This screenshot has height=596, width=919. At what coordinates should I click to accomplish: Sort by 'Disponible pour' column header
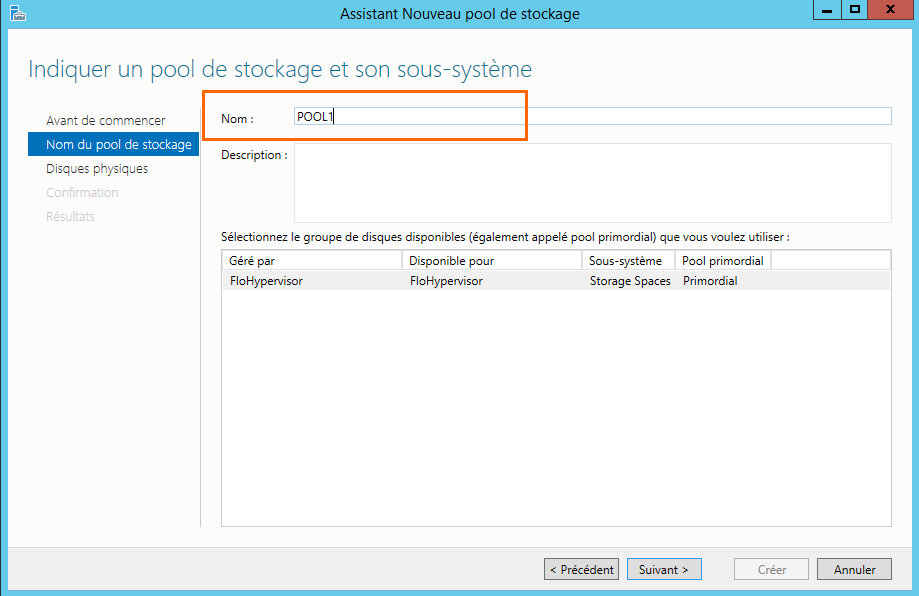[x=491, y=261]
